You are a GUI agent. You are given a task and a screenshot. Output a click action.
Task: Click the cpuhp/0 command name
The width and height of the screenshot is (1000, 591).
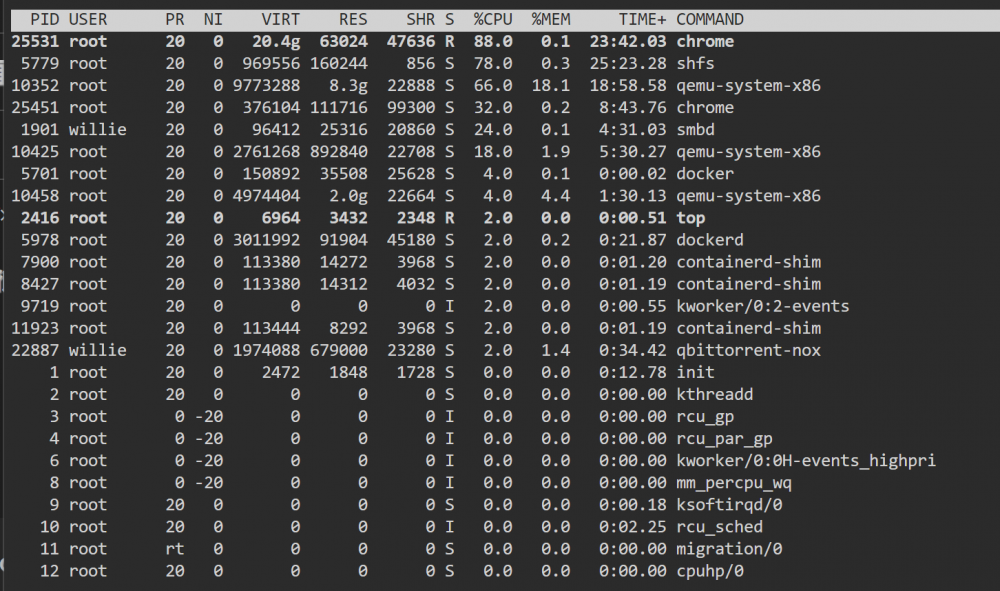point(710,571)
